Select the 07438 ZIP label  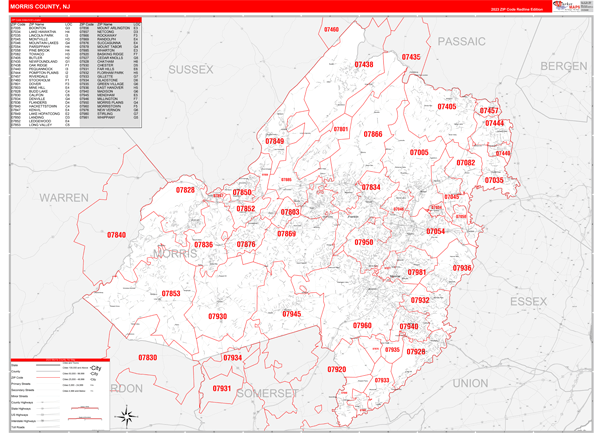364,64
